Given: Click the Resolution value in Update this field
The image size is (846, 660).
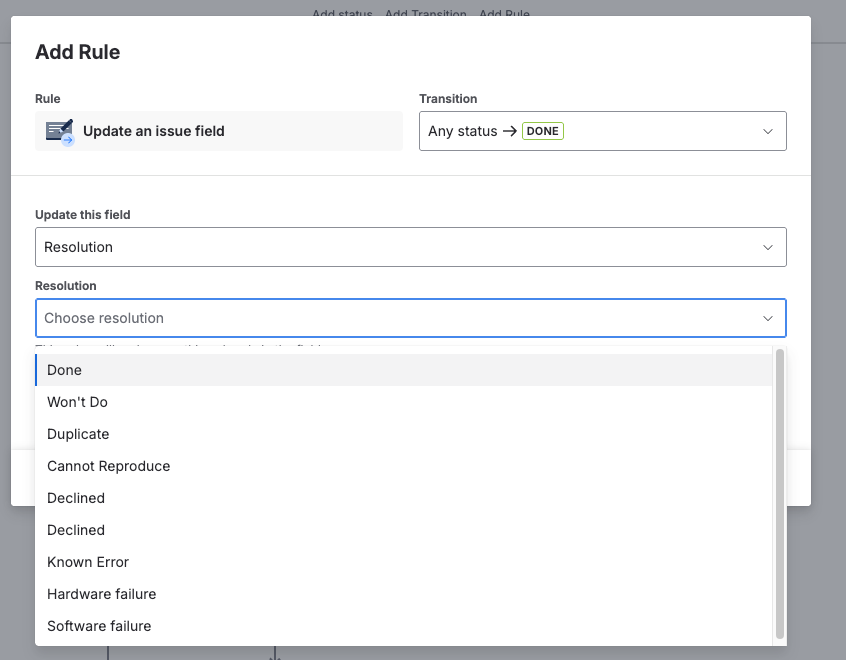Looking at the screenshot, I should coord(79,247).
